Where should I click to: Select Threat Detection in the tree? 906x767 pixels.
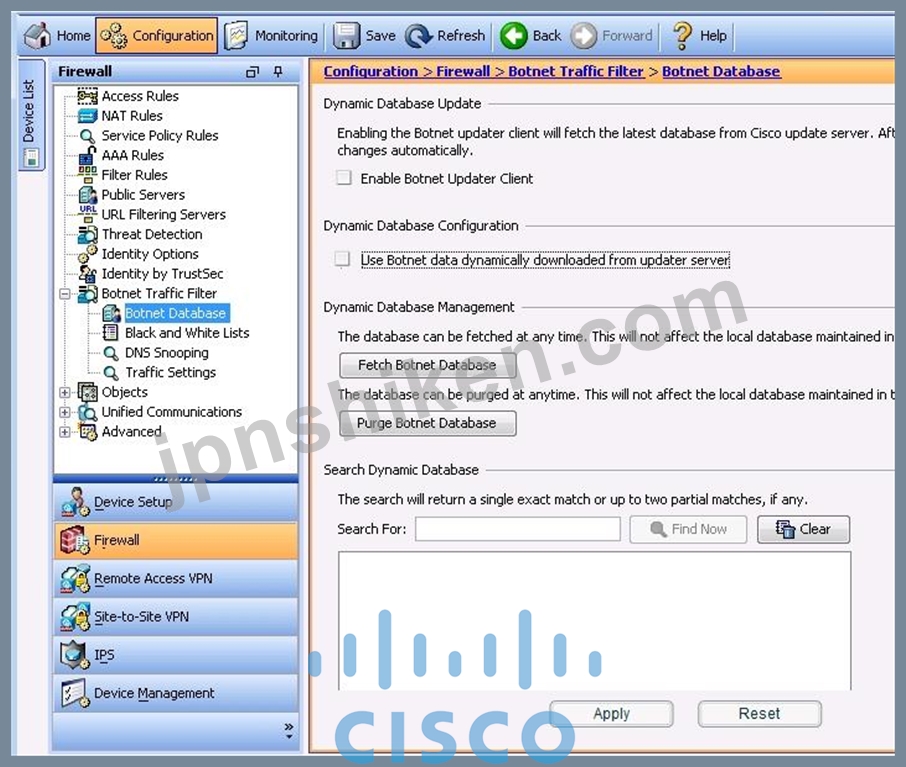point(152,234)
